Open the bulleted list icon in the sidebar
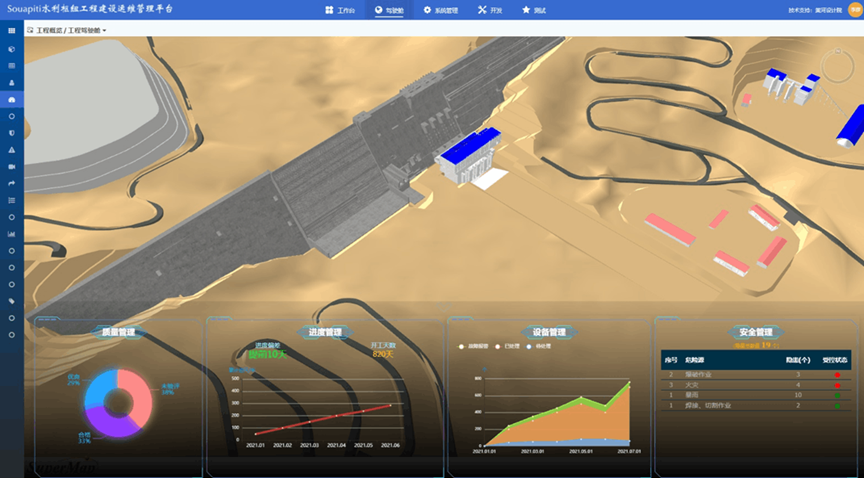This screenshot has width=864, height=478. coord(12,200)
